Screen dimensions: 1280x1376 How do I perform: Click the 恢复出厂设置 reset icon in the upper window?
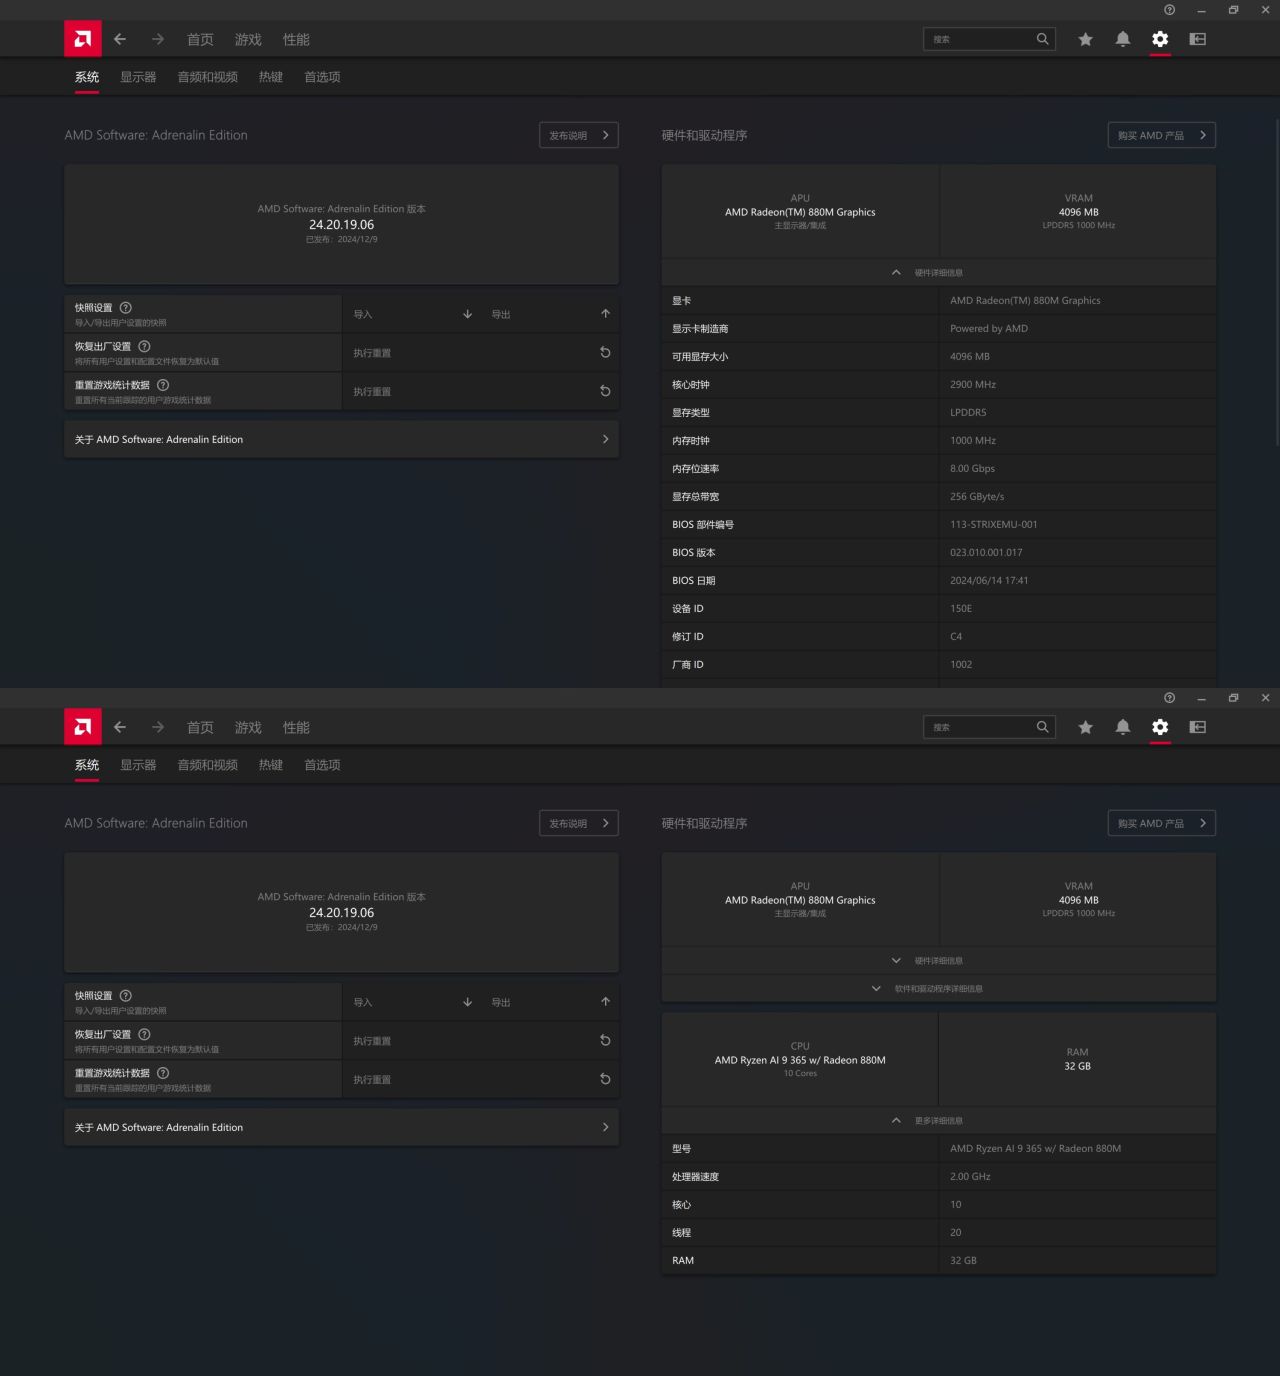pyautogui.click(x=605, y=352)
